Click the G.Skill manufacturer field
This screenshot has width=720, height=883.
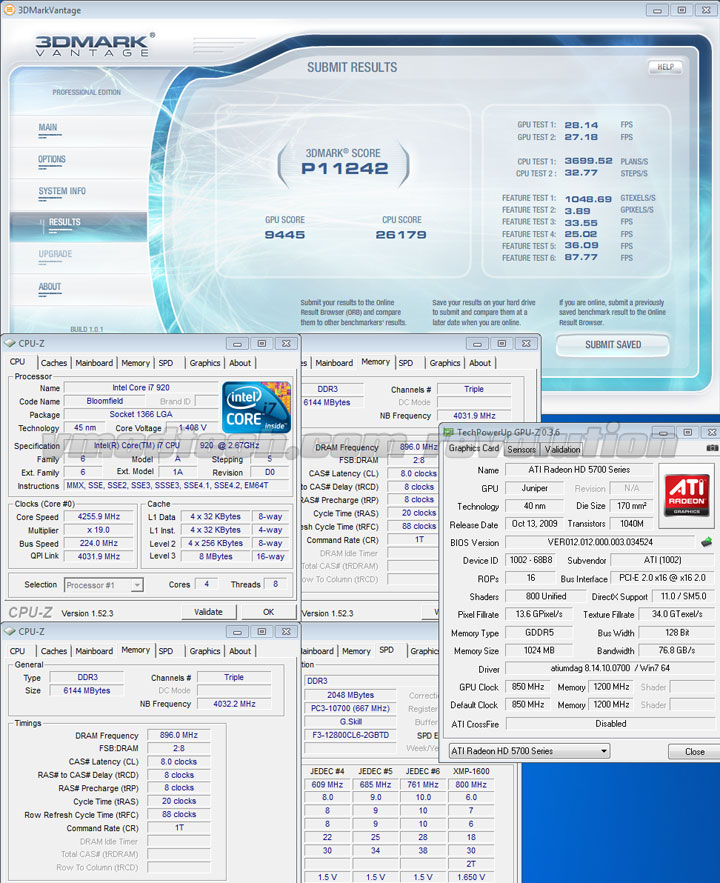351,722
